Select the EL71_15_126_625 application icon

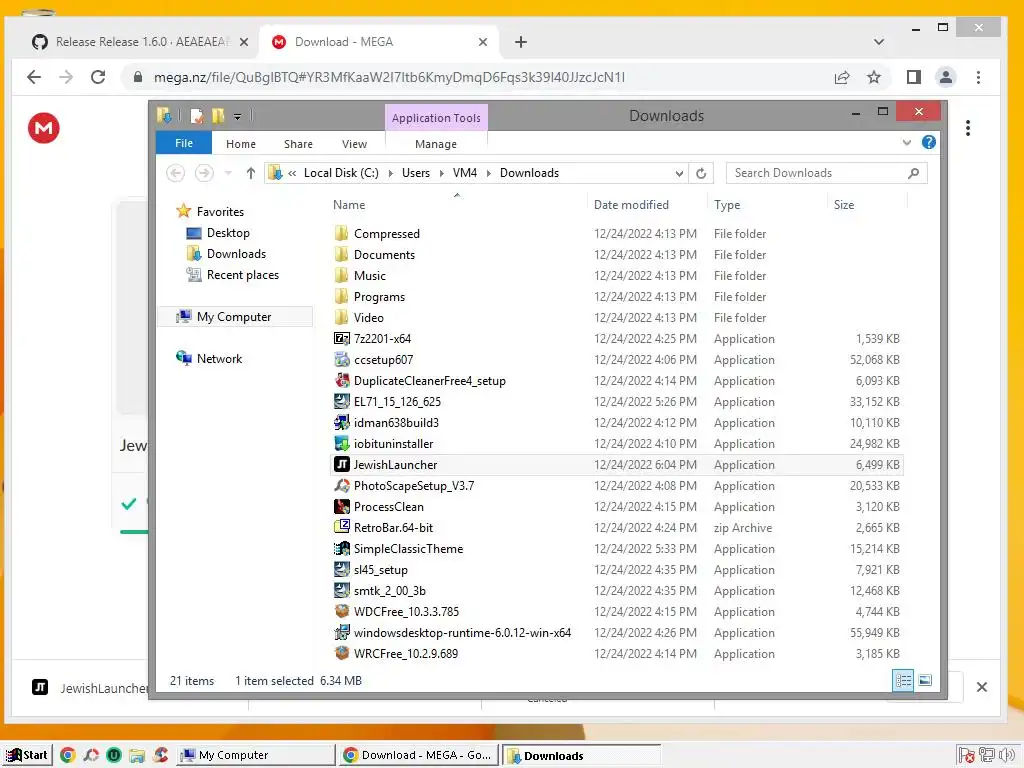pyautogui.click(x=342, y=401)
